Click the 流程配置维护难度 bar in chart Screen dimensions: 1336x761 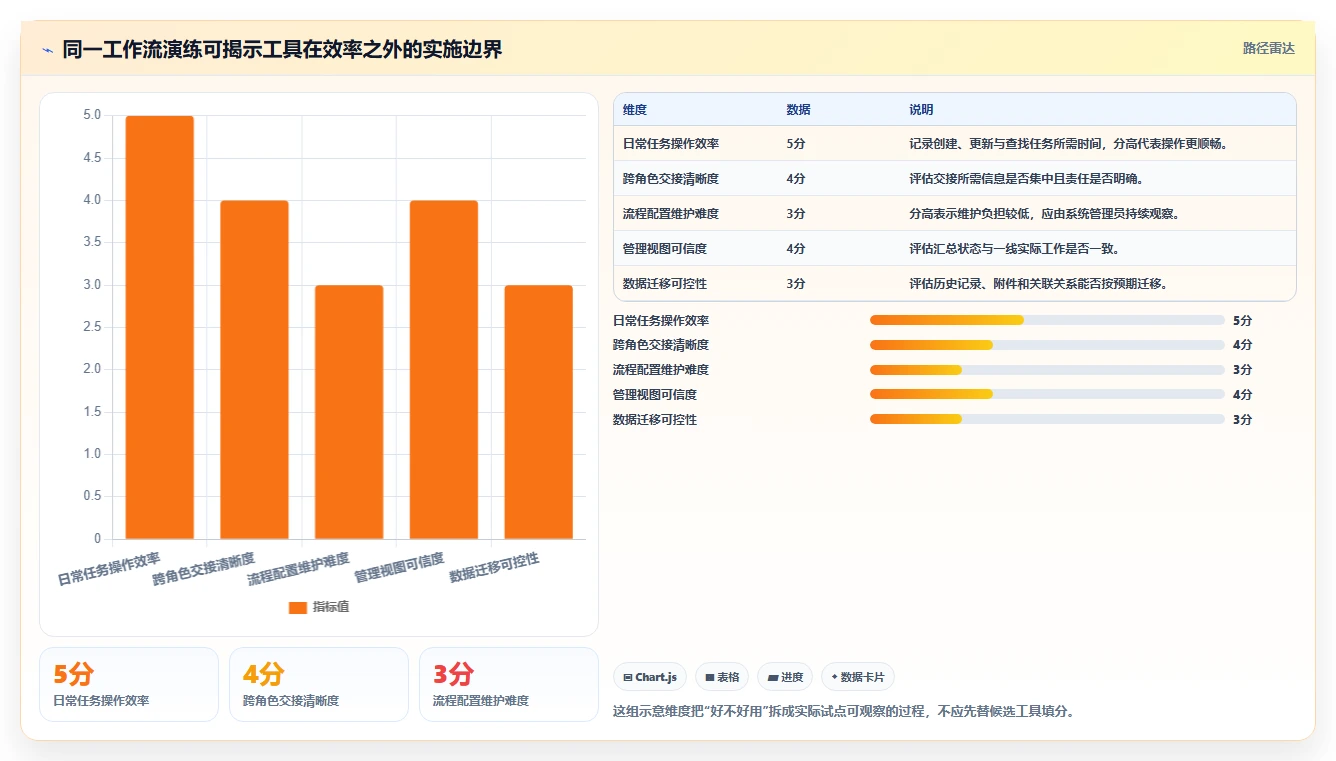pos(349,412)
